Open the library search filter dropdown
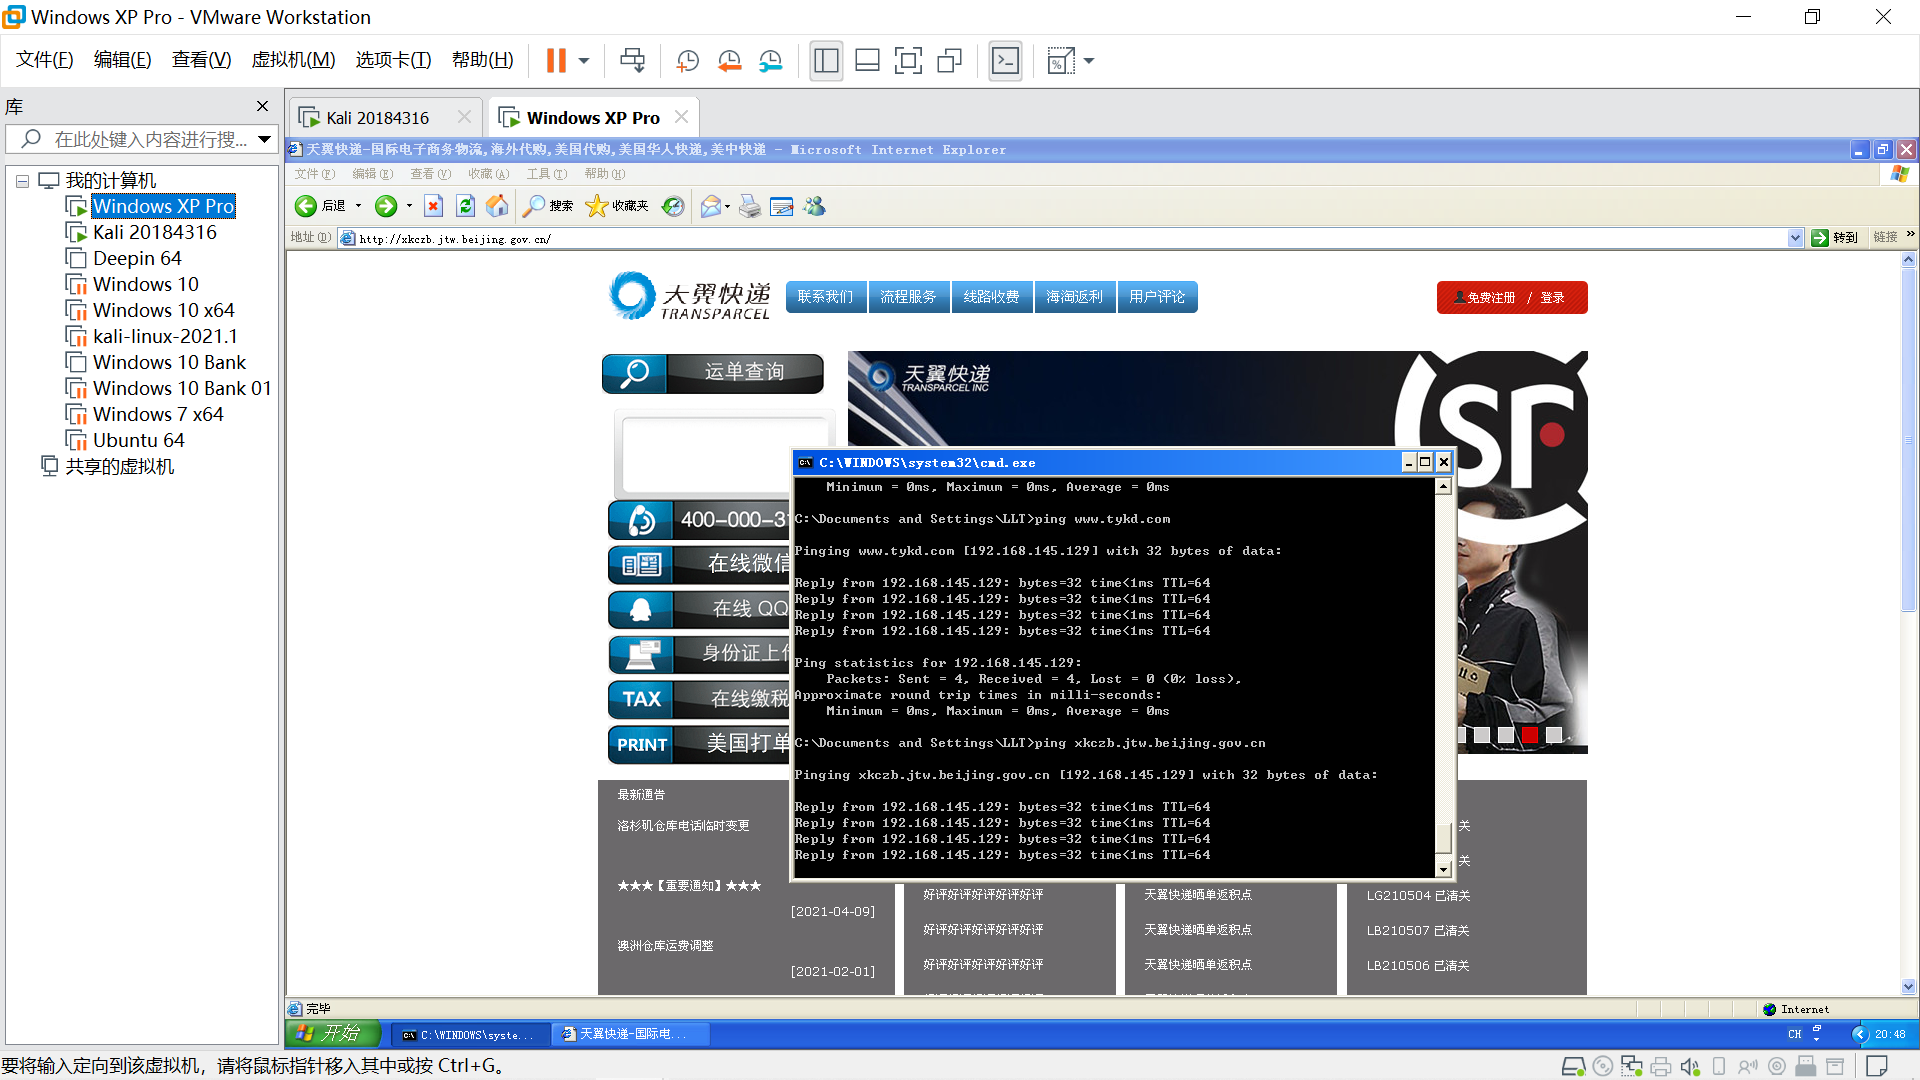 click(x=264, y=139)
